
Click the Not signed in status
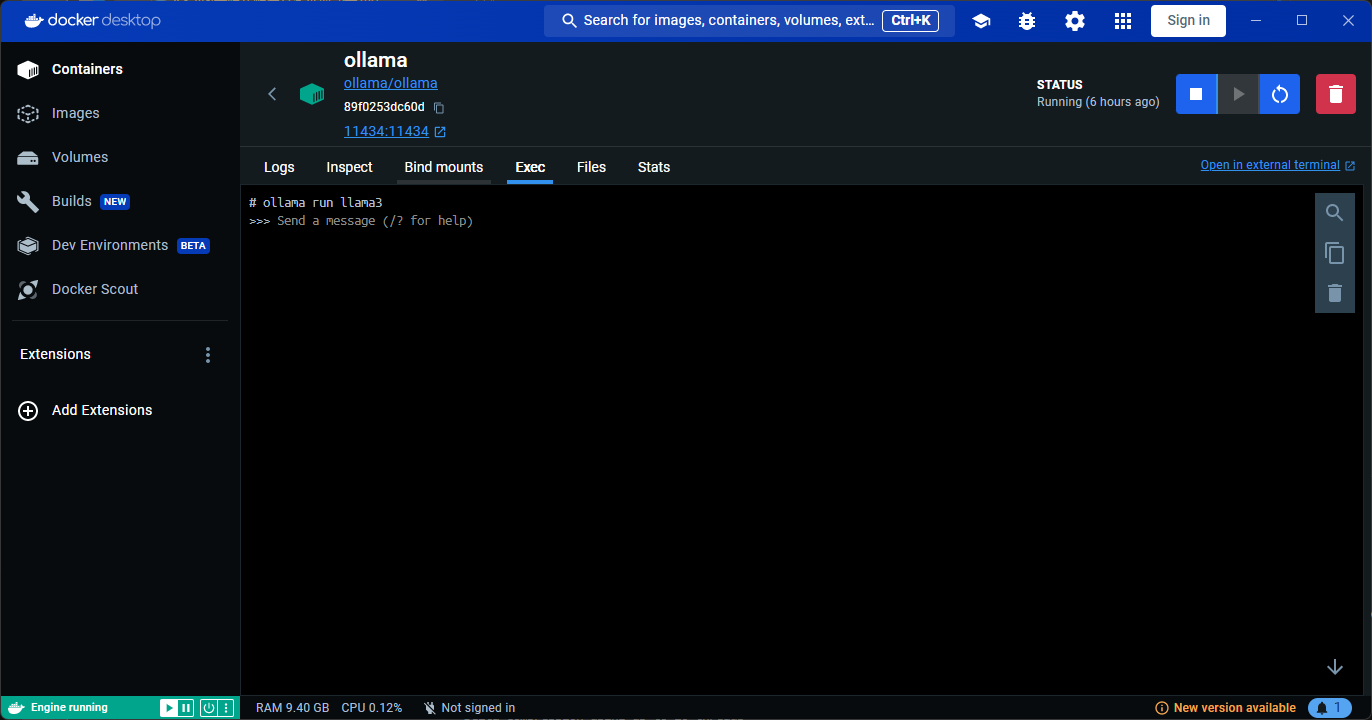pos(469,708)
